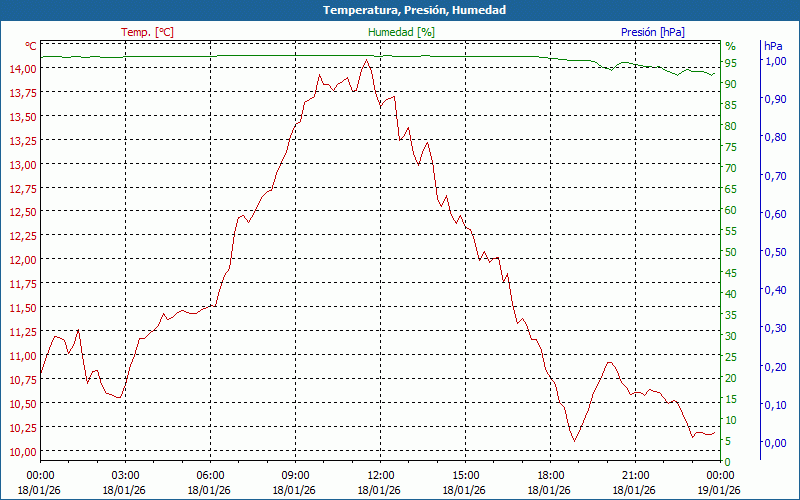The image size is (800, 500).
Task: Click the '14,00' temperature axis value
Action: coord(23,68)
